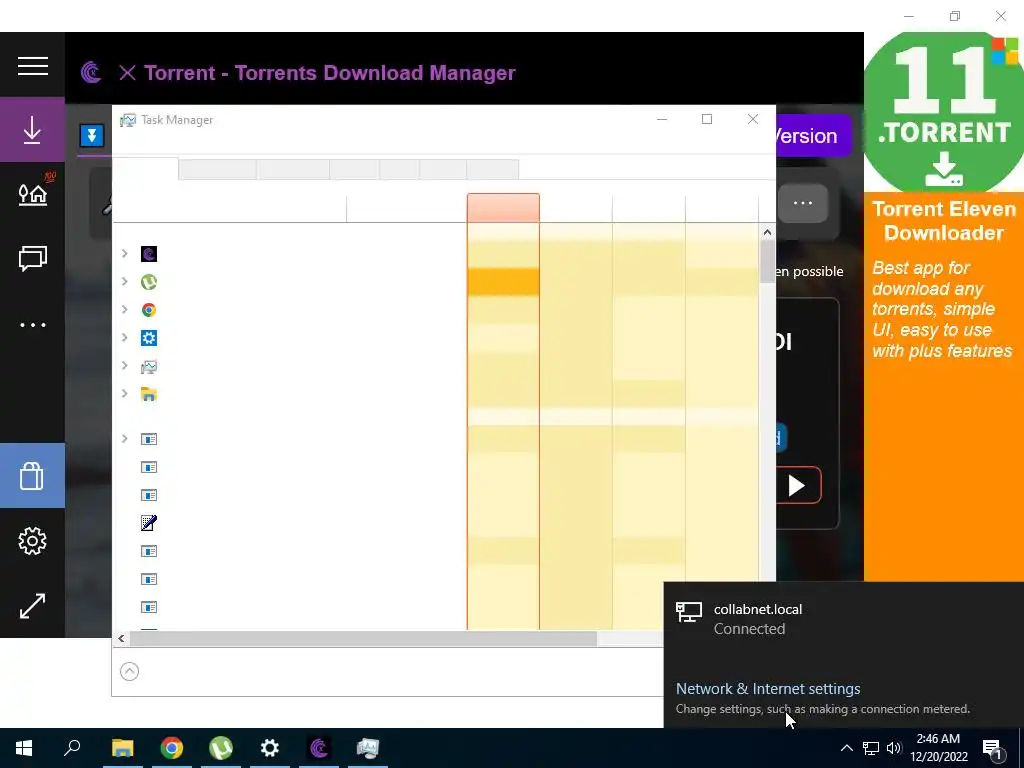Screen dimensions: 1024x768
Task: Click the Task Manager vertical scrollbar thumb
Action: (767, 261)
